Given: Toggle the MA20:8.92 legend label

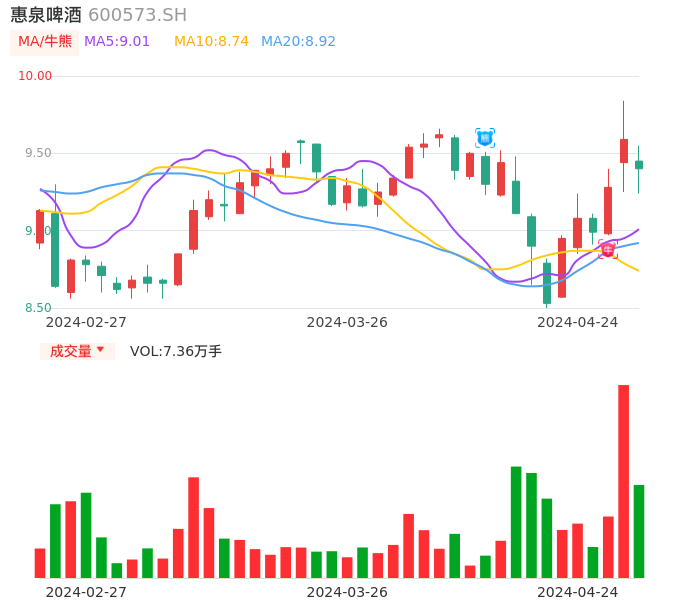Looking at the screenshot, I should click(x=298, y=42).
